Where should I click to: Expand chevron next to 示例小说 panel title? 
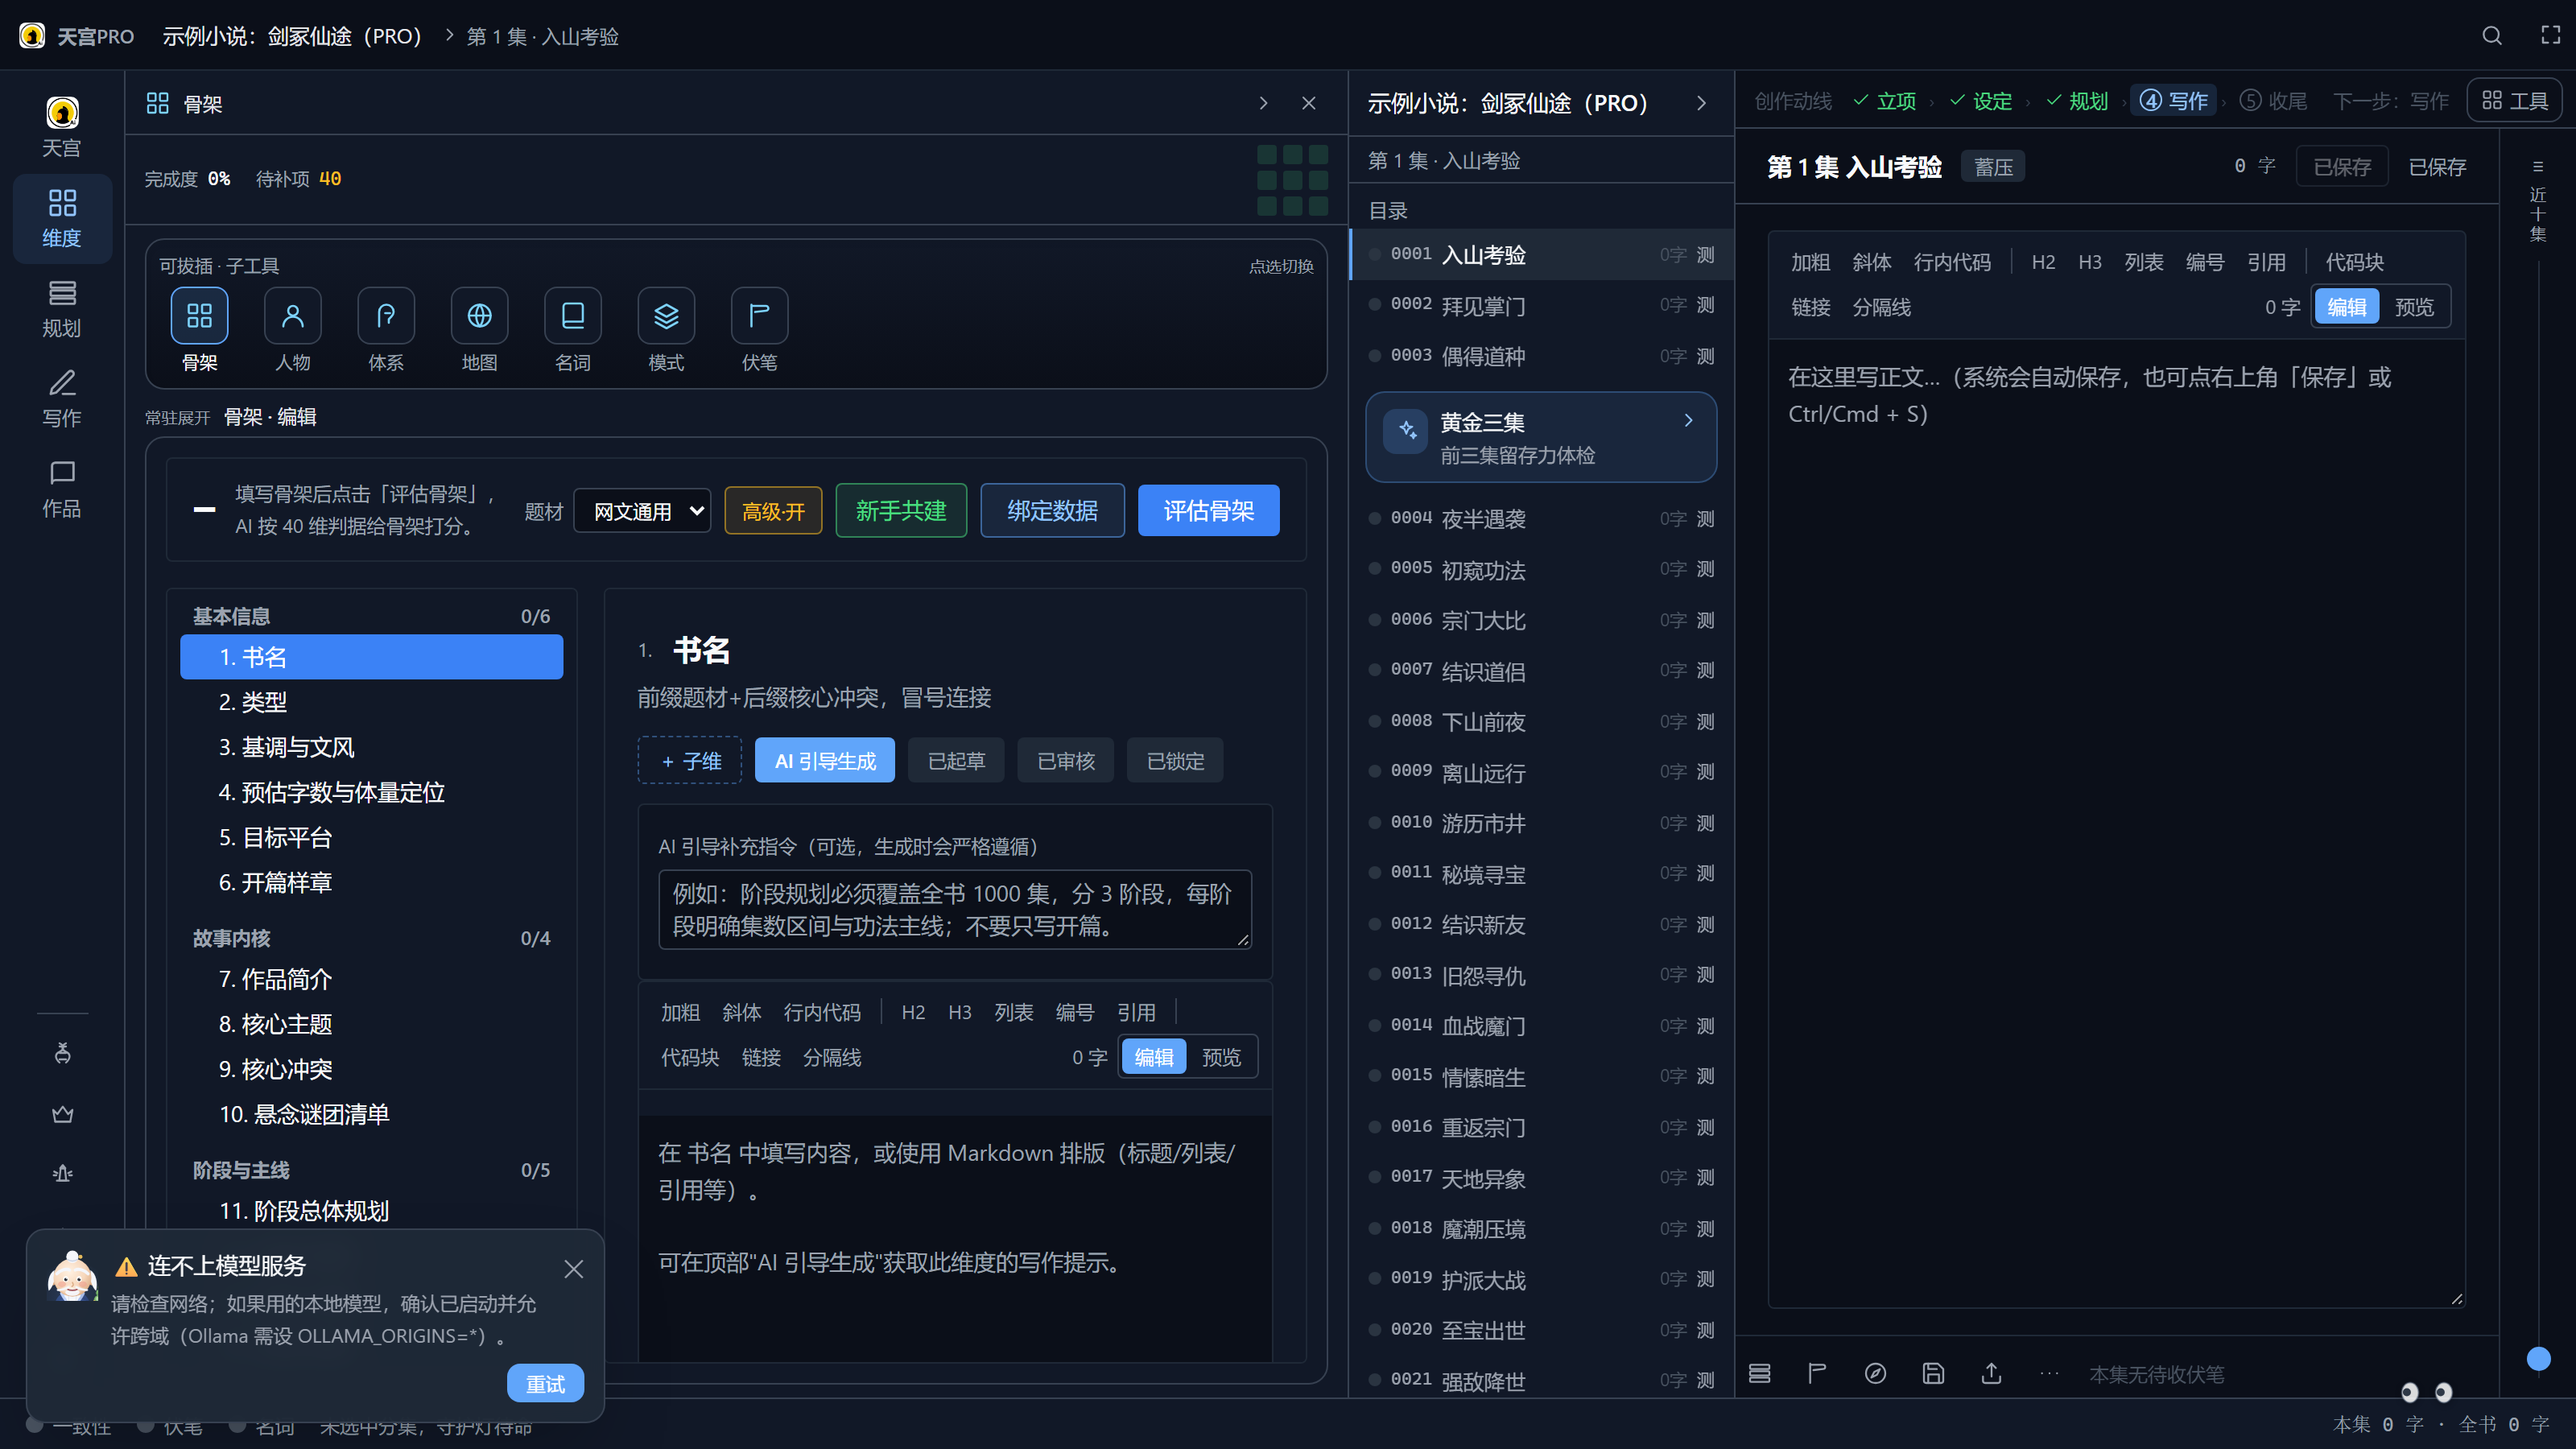coord(1701,103)
